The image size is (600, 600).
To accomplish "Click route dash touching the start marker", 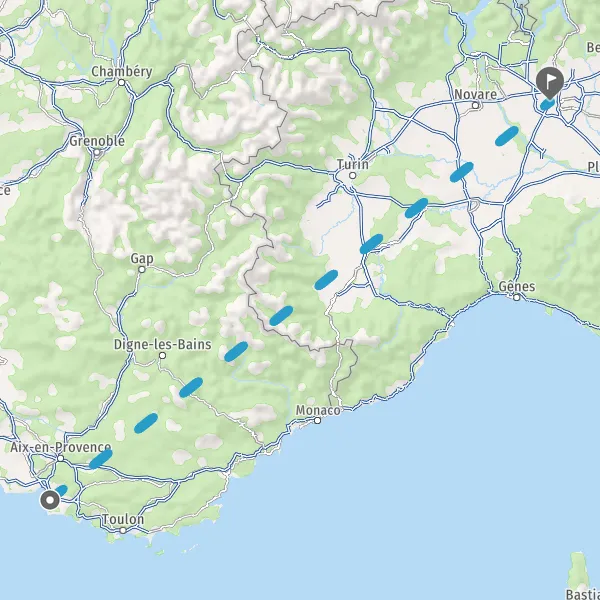I will 62,490.
